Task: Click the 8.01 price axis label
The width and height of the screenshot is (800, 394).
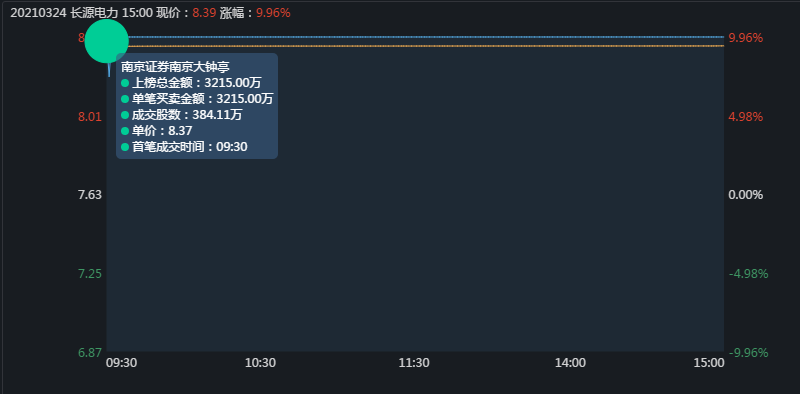Action: click(90, 117)
